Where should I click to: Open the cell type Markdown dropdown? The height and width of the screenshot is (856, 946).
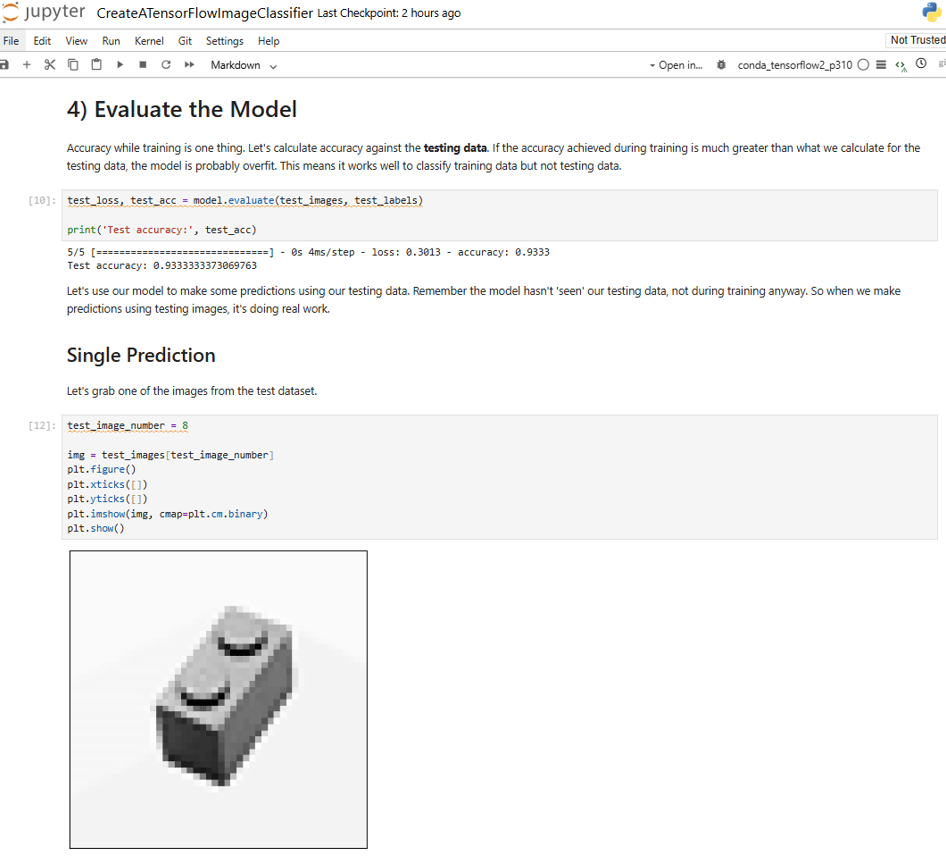point(244,65)
